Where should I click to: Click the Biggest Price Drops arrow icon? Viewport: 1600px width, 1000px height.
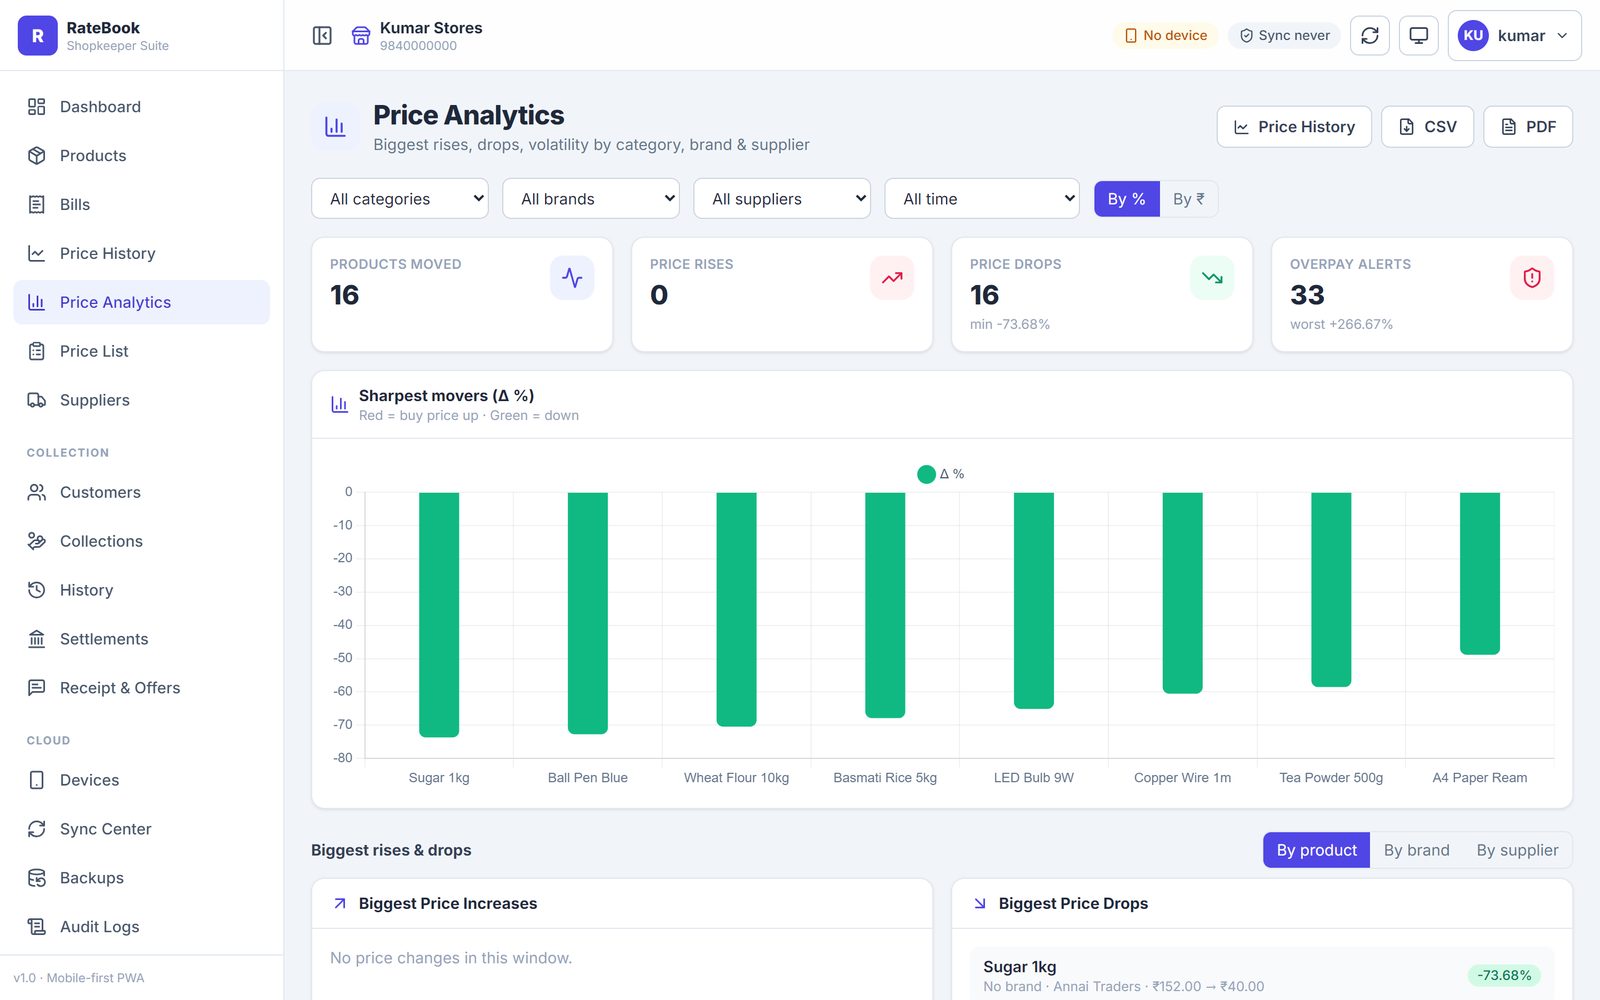[x=980, y=903]
